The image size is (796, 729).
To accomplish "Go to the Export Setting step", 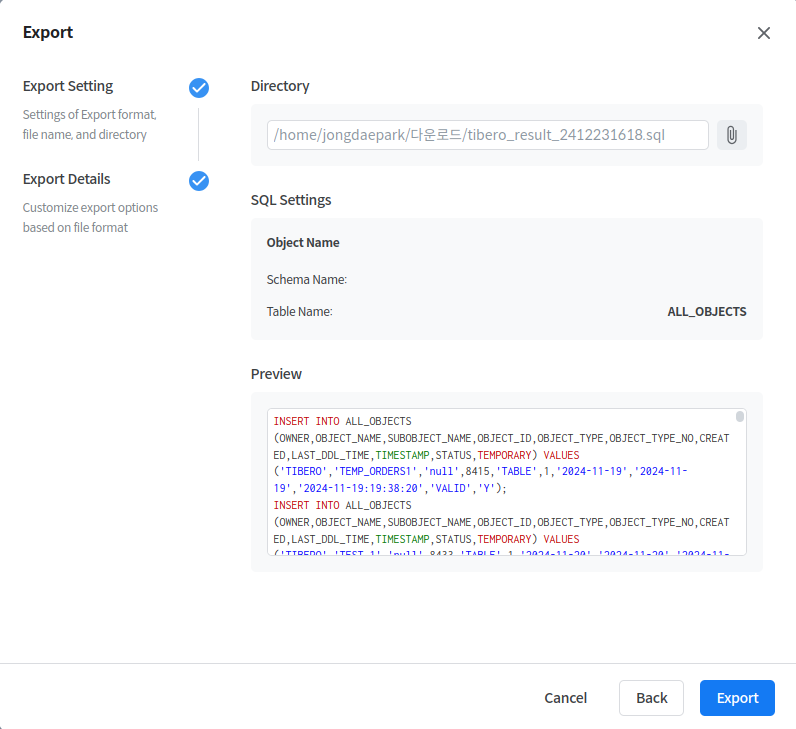I will pos(68,86).
